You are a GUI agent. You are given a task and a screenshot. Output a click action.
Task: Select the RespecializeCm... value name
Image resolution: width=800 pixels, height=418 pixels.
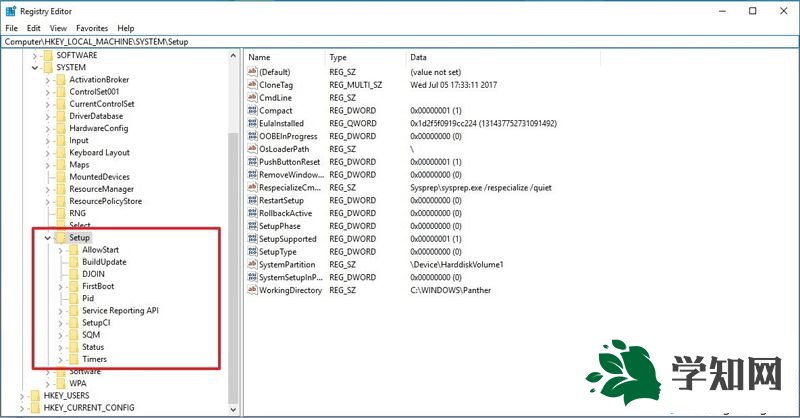(x=290, y=187)
